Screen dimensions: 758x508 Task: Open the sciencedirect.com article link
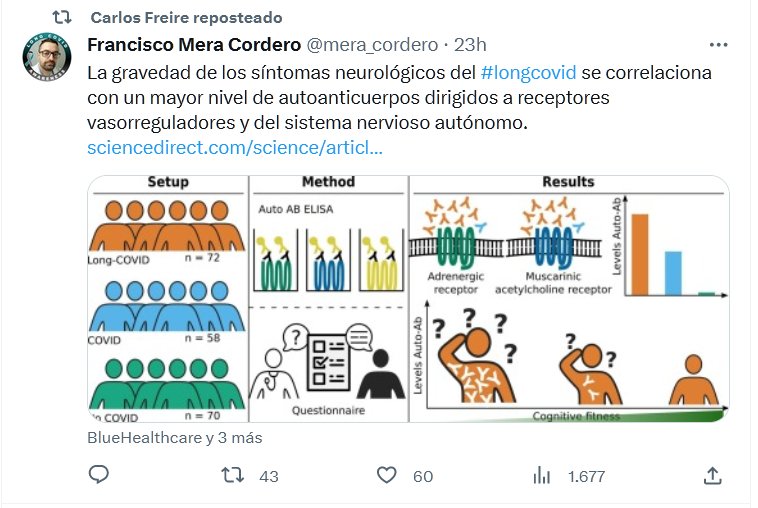pos(235,147)
